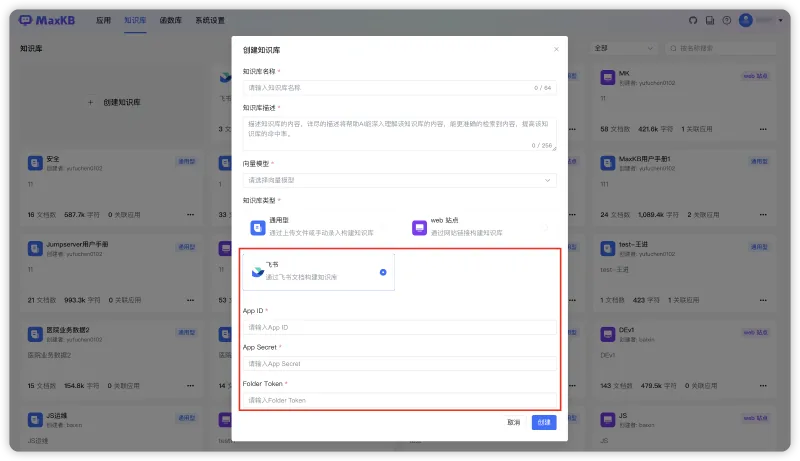Click the test-王进 card icon

click(x=607, y=249)
